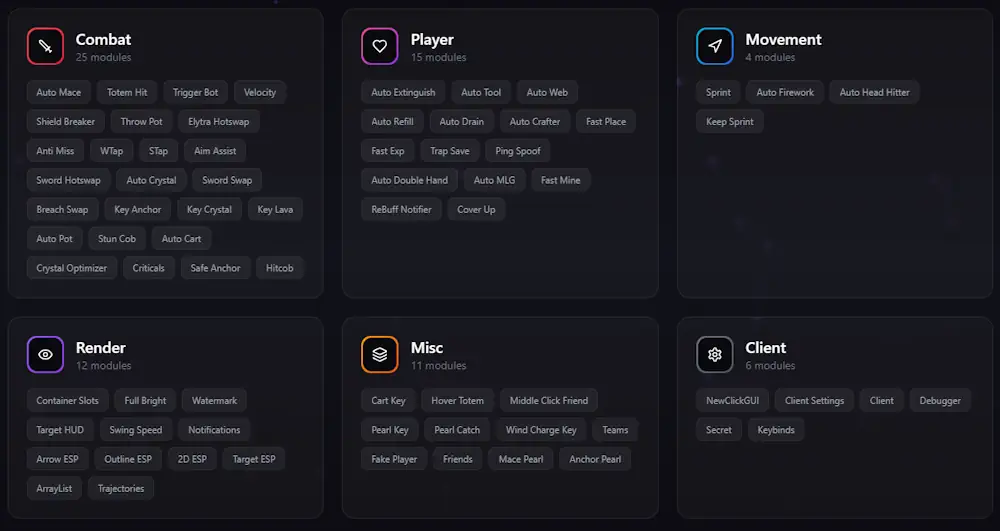This screenshot has width=1000, height=531.
Task: Click the Render eye icon
Action: click(45, 354)
